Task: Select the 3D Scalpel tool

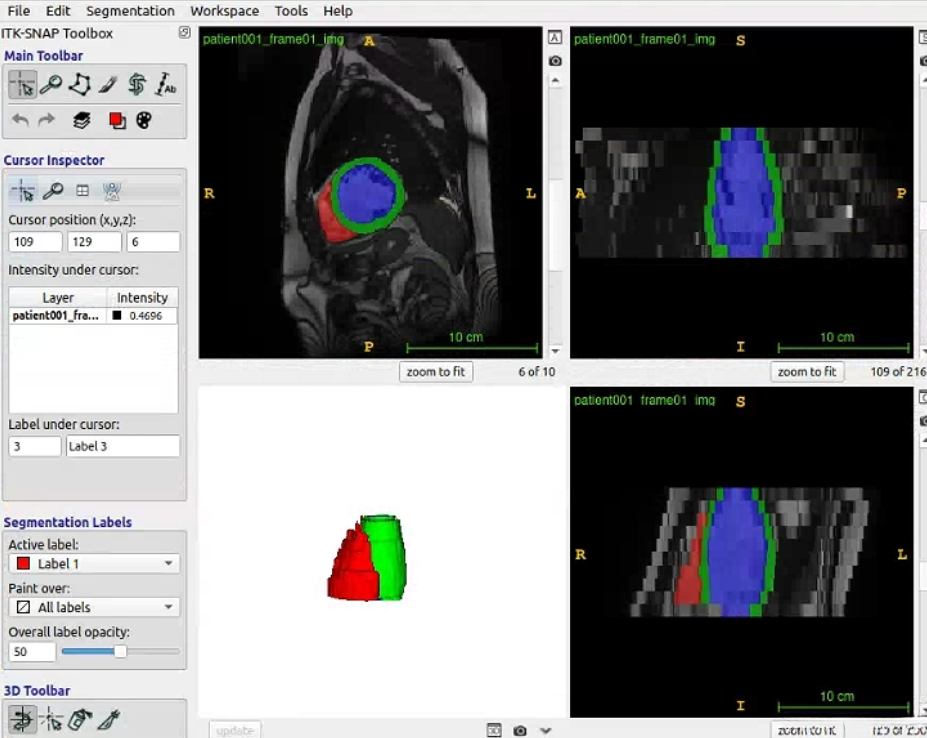Action: [109, 718]
